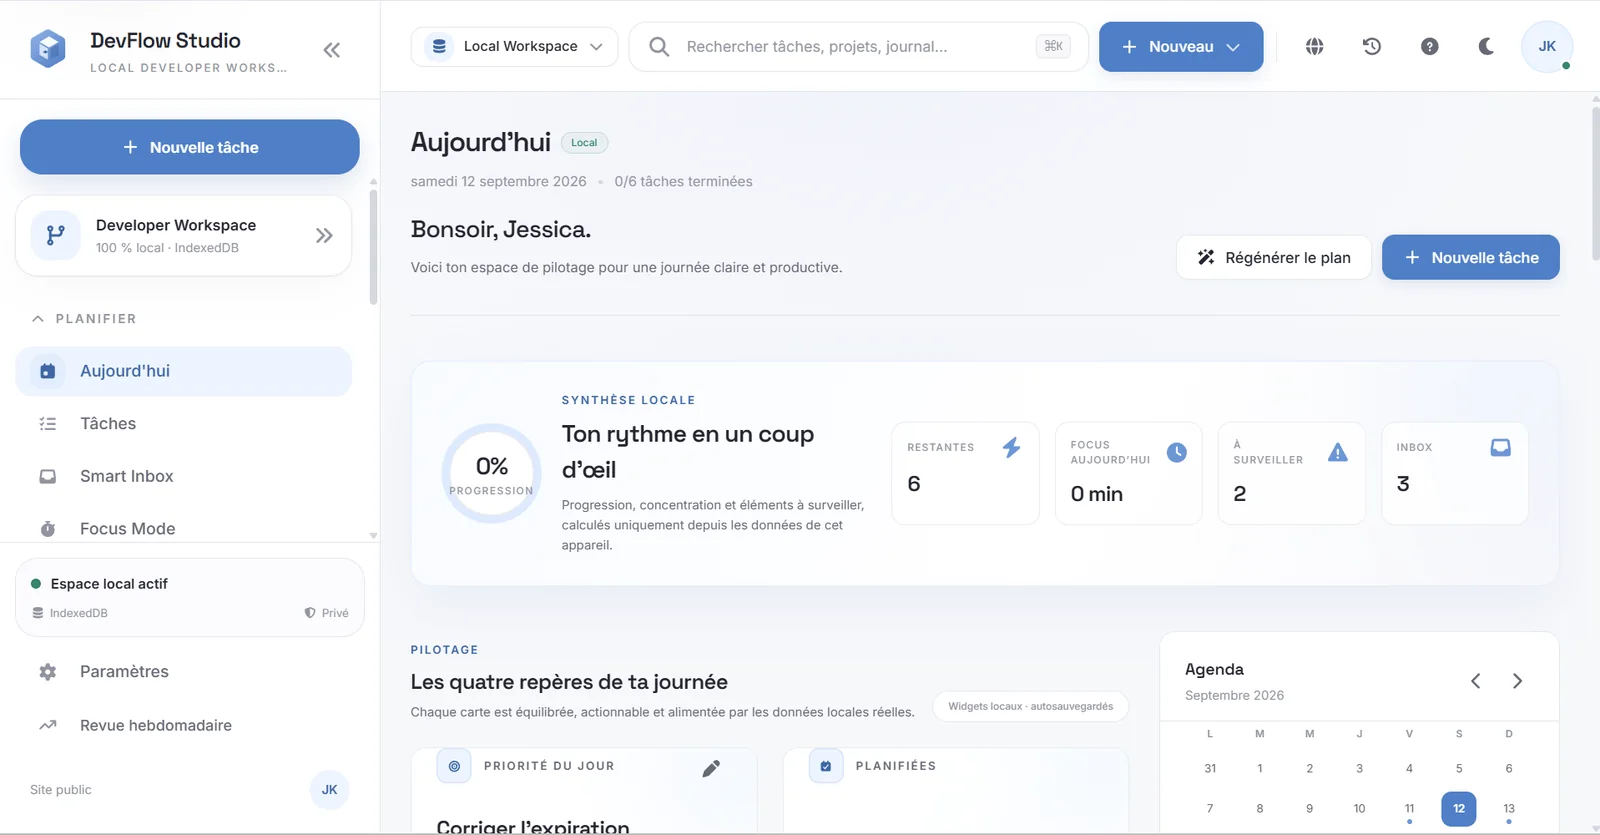Collapse the PLANIFIER section
Viewport: 1600px width, 835px height.
point(84,318)
